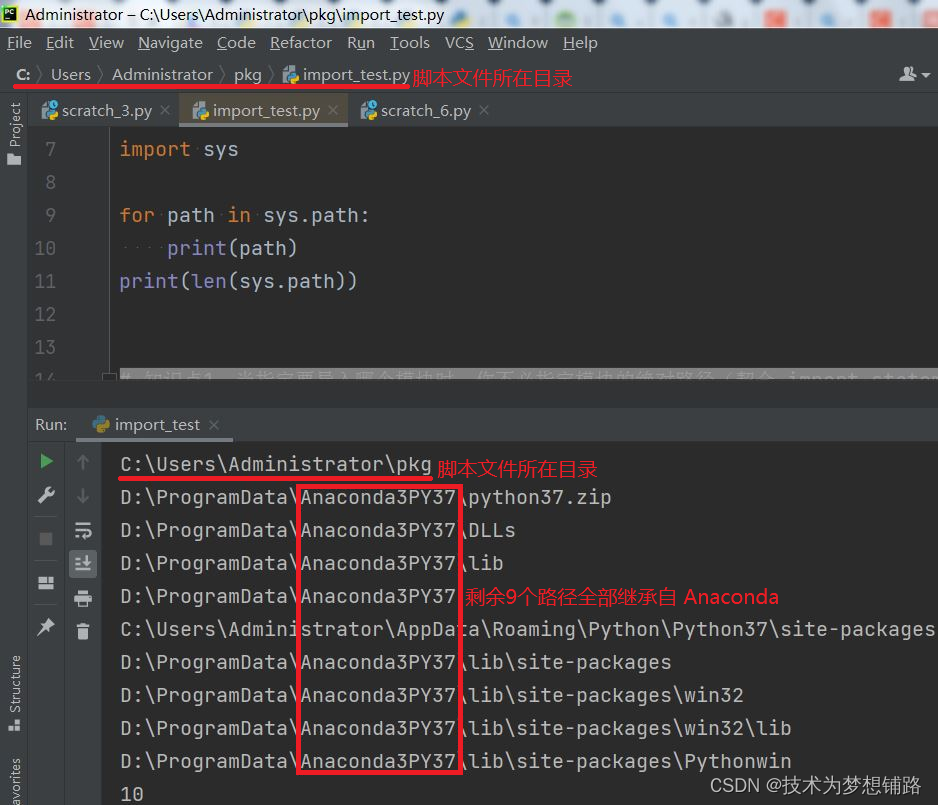The image size is (938, 805).
Task: Click the output value 10
Action: pyautogui.click(x=132, y=794)
